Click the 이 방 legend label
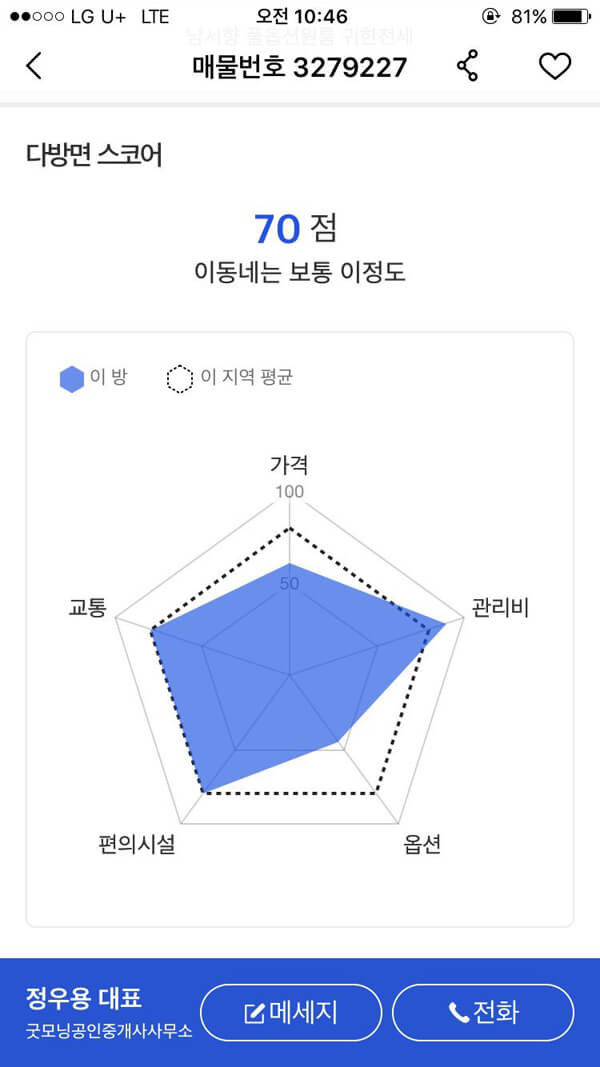 point(109,377)
